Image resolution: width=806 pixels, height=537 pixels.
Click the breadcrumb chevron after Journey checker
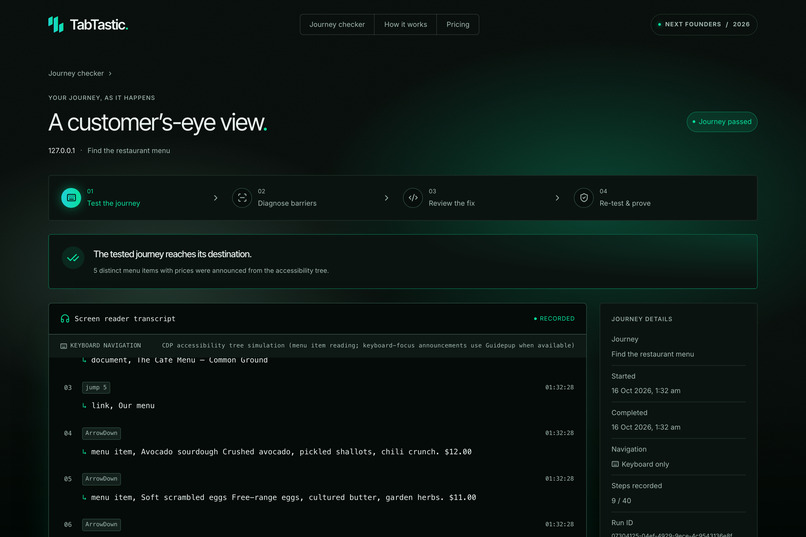(x=110, y=73)
